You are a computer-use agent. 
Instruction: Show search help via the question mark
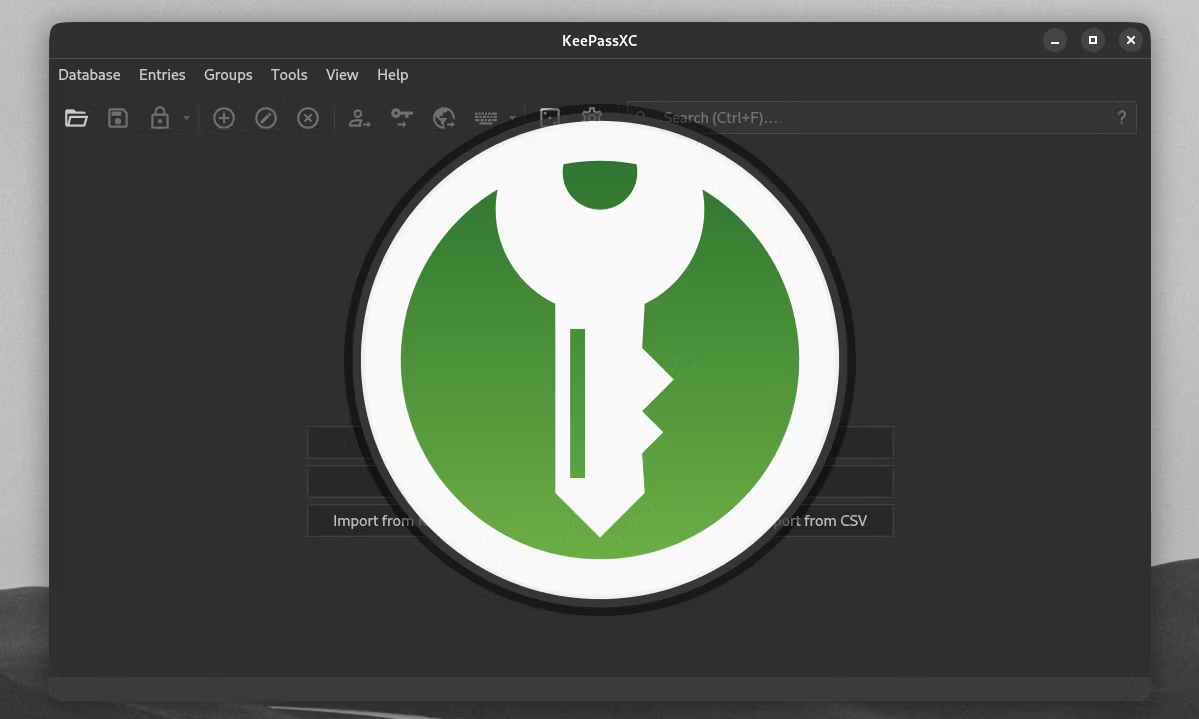[x=1121, y=118]
